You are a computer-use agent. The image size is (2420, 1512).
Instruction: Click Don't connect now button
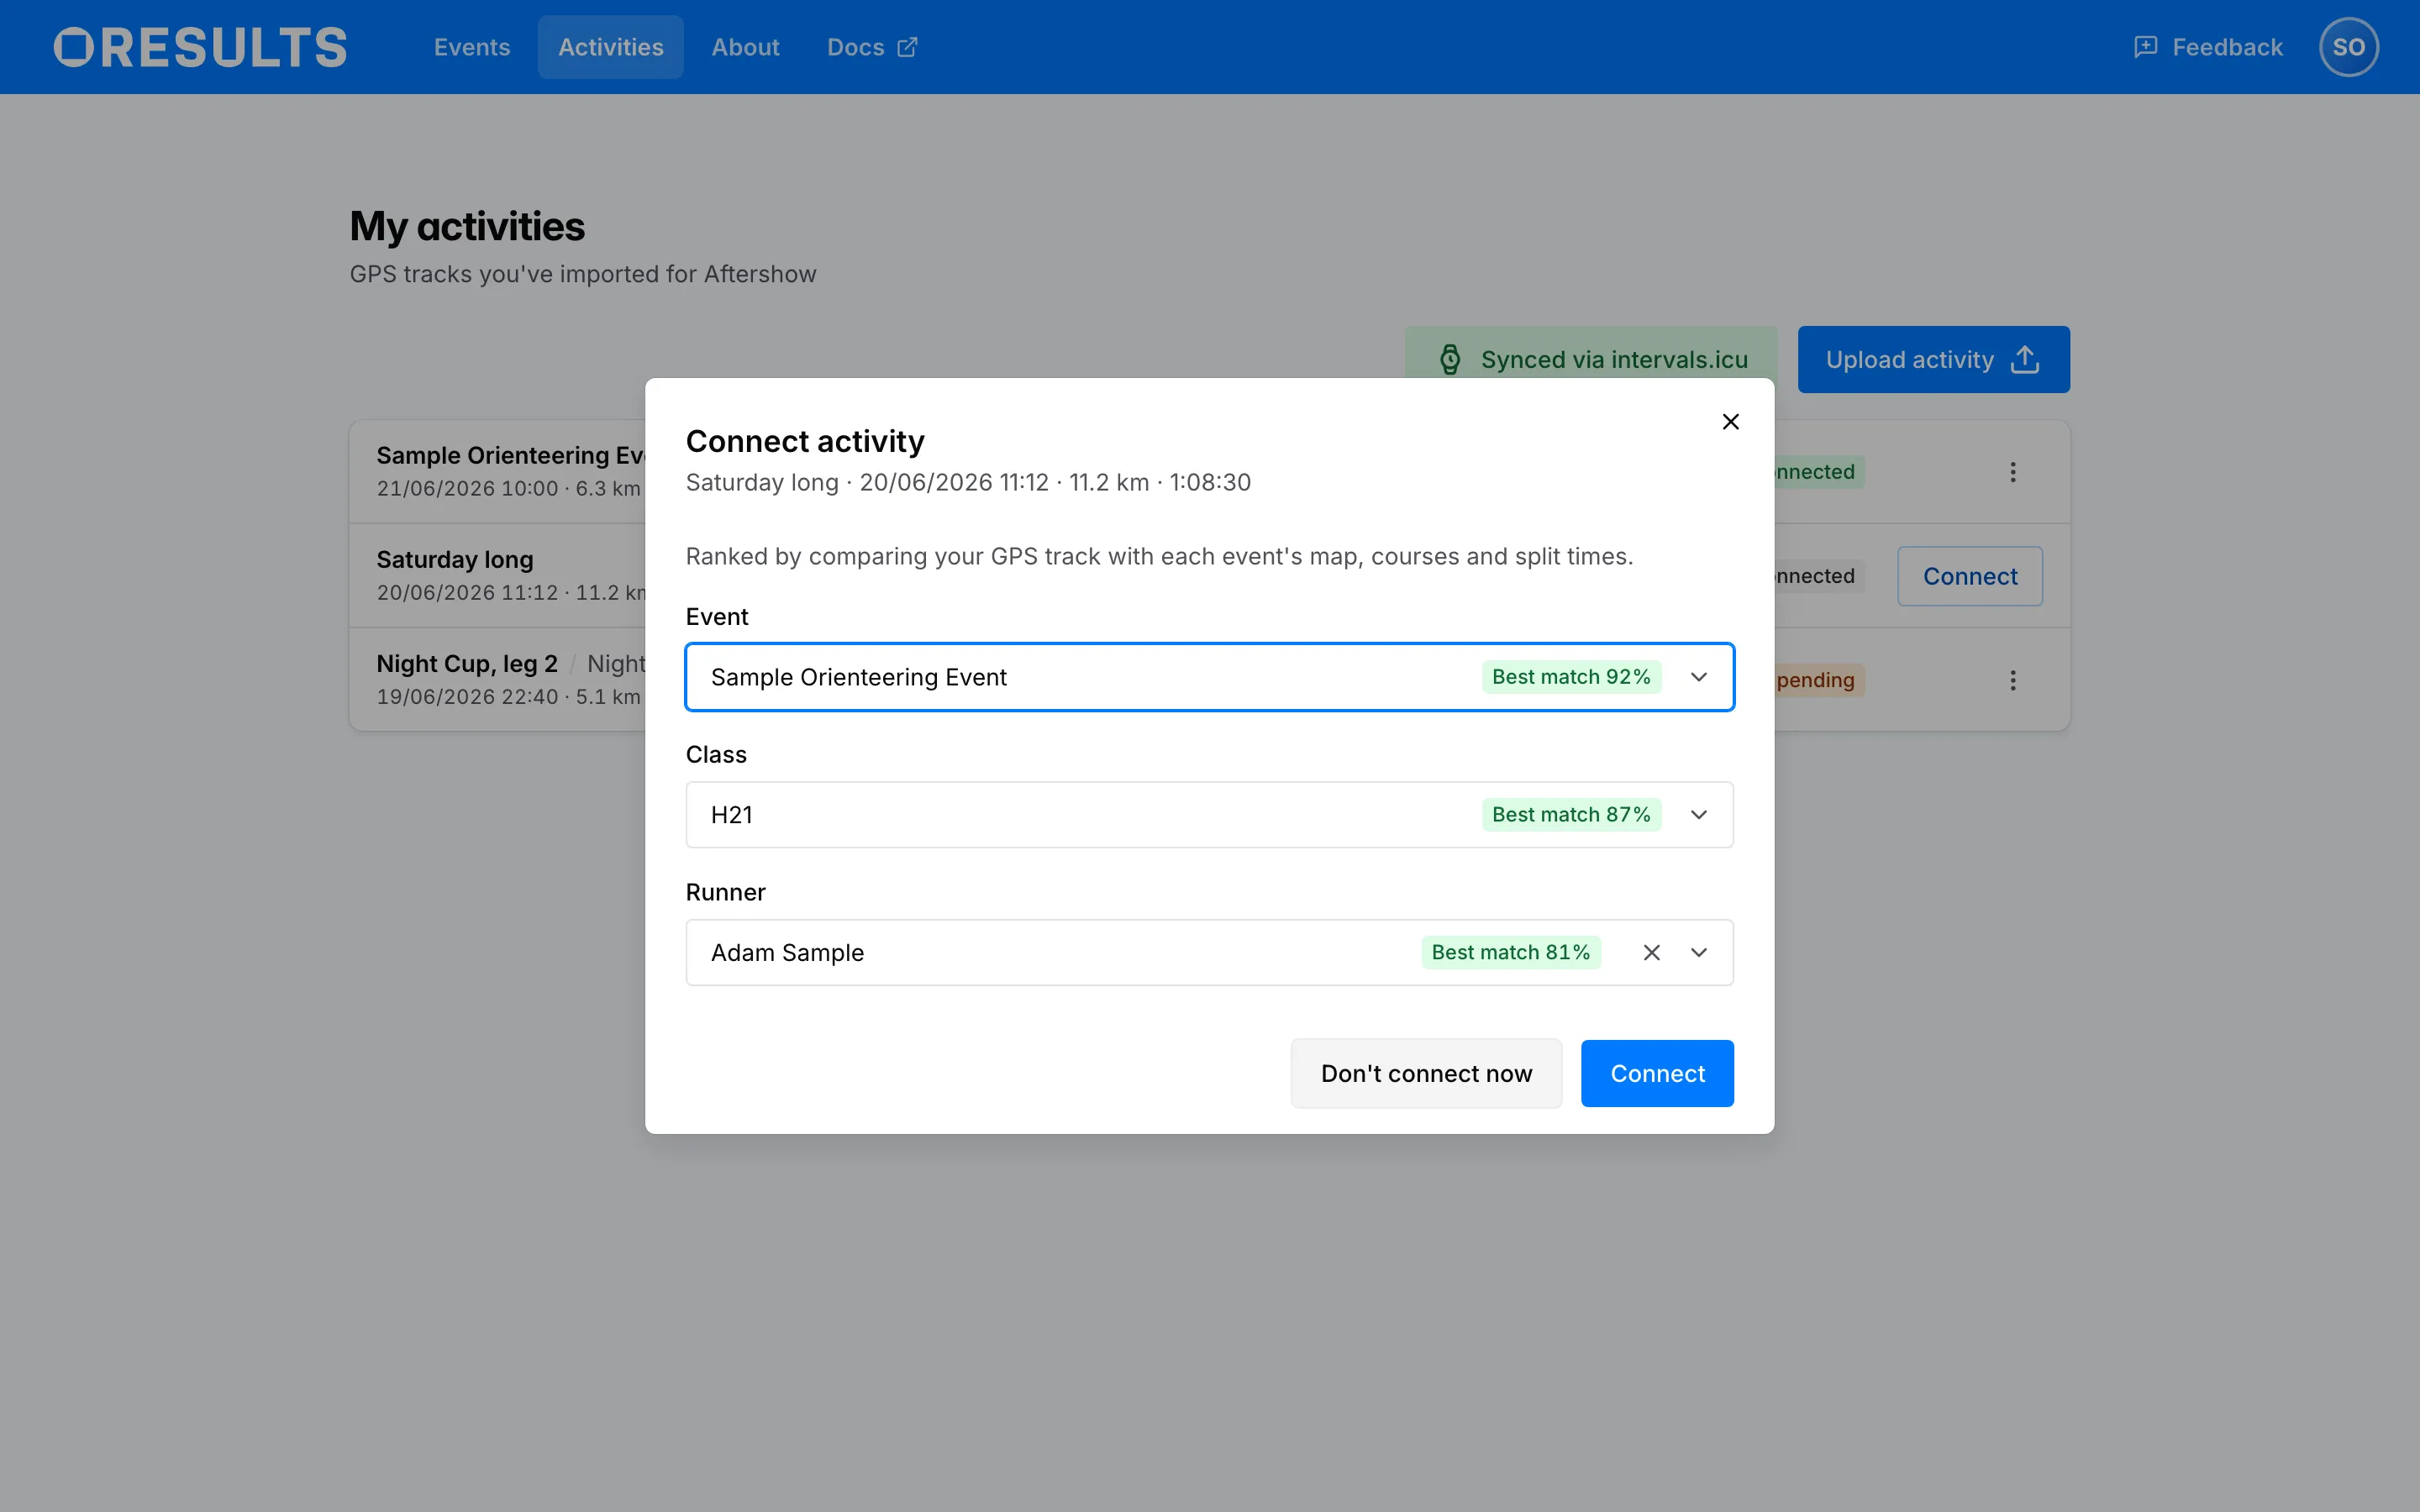[1426, 1073]
